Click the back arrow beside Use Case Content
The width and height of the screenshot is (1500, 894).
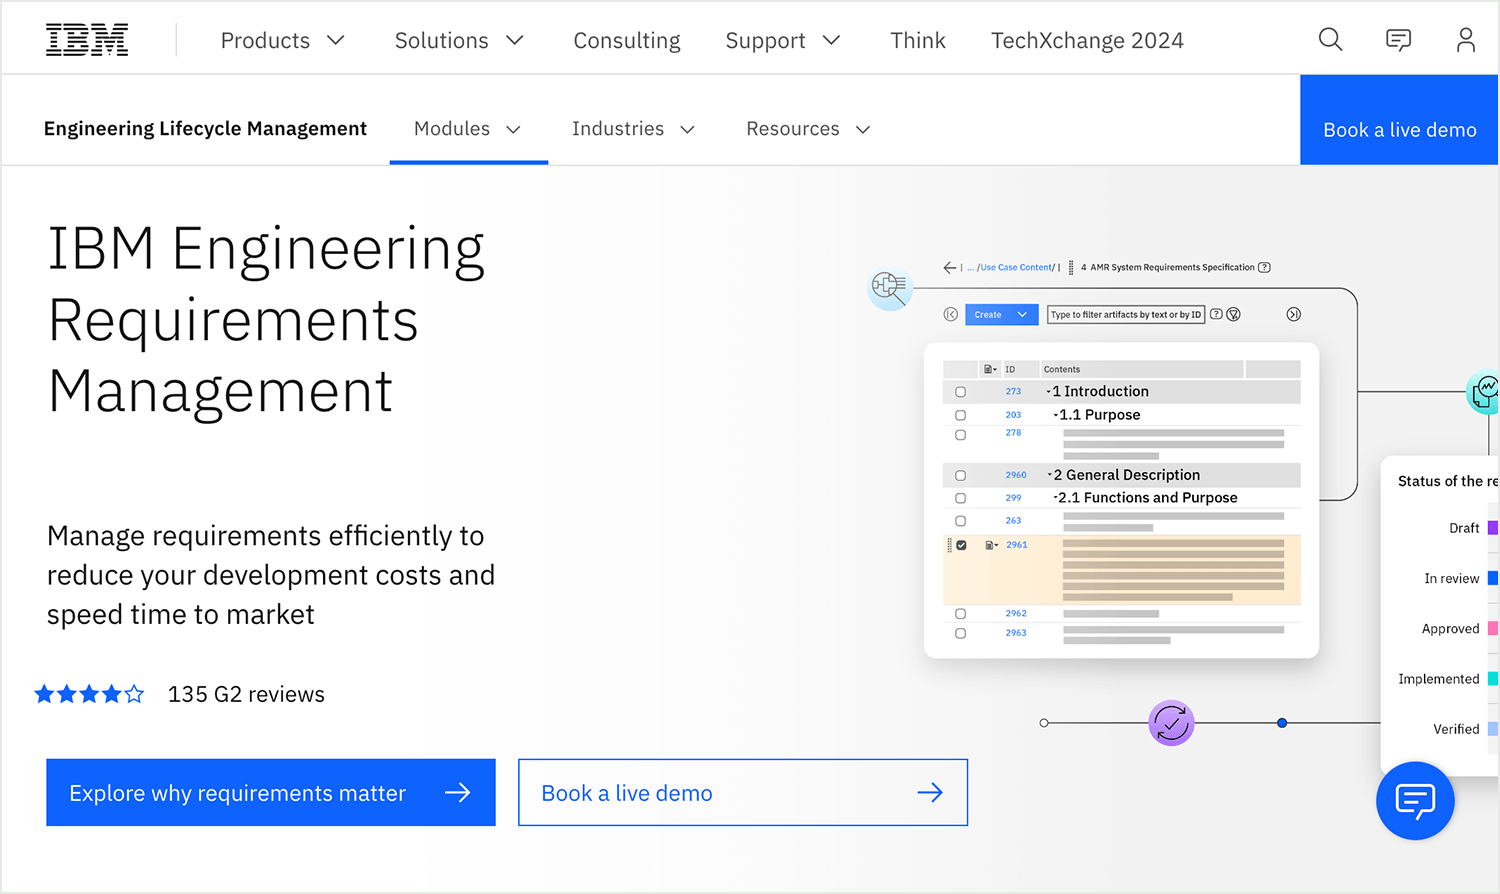950,267
